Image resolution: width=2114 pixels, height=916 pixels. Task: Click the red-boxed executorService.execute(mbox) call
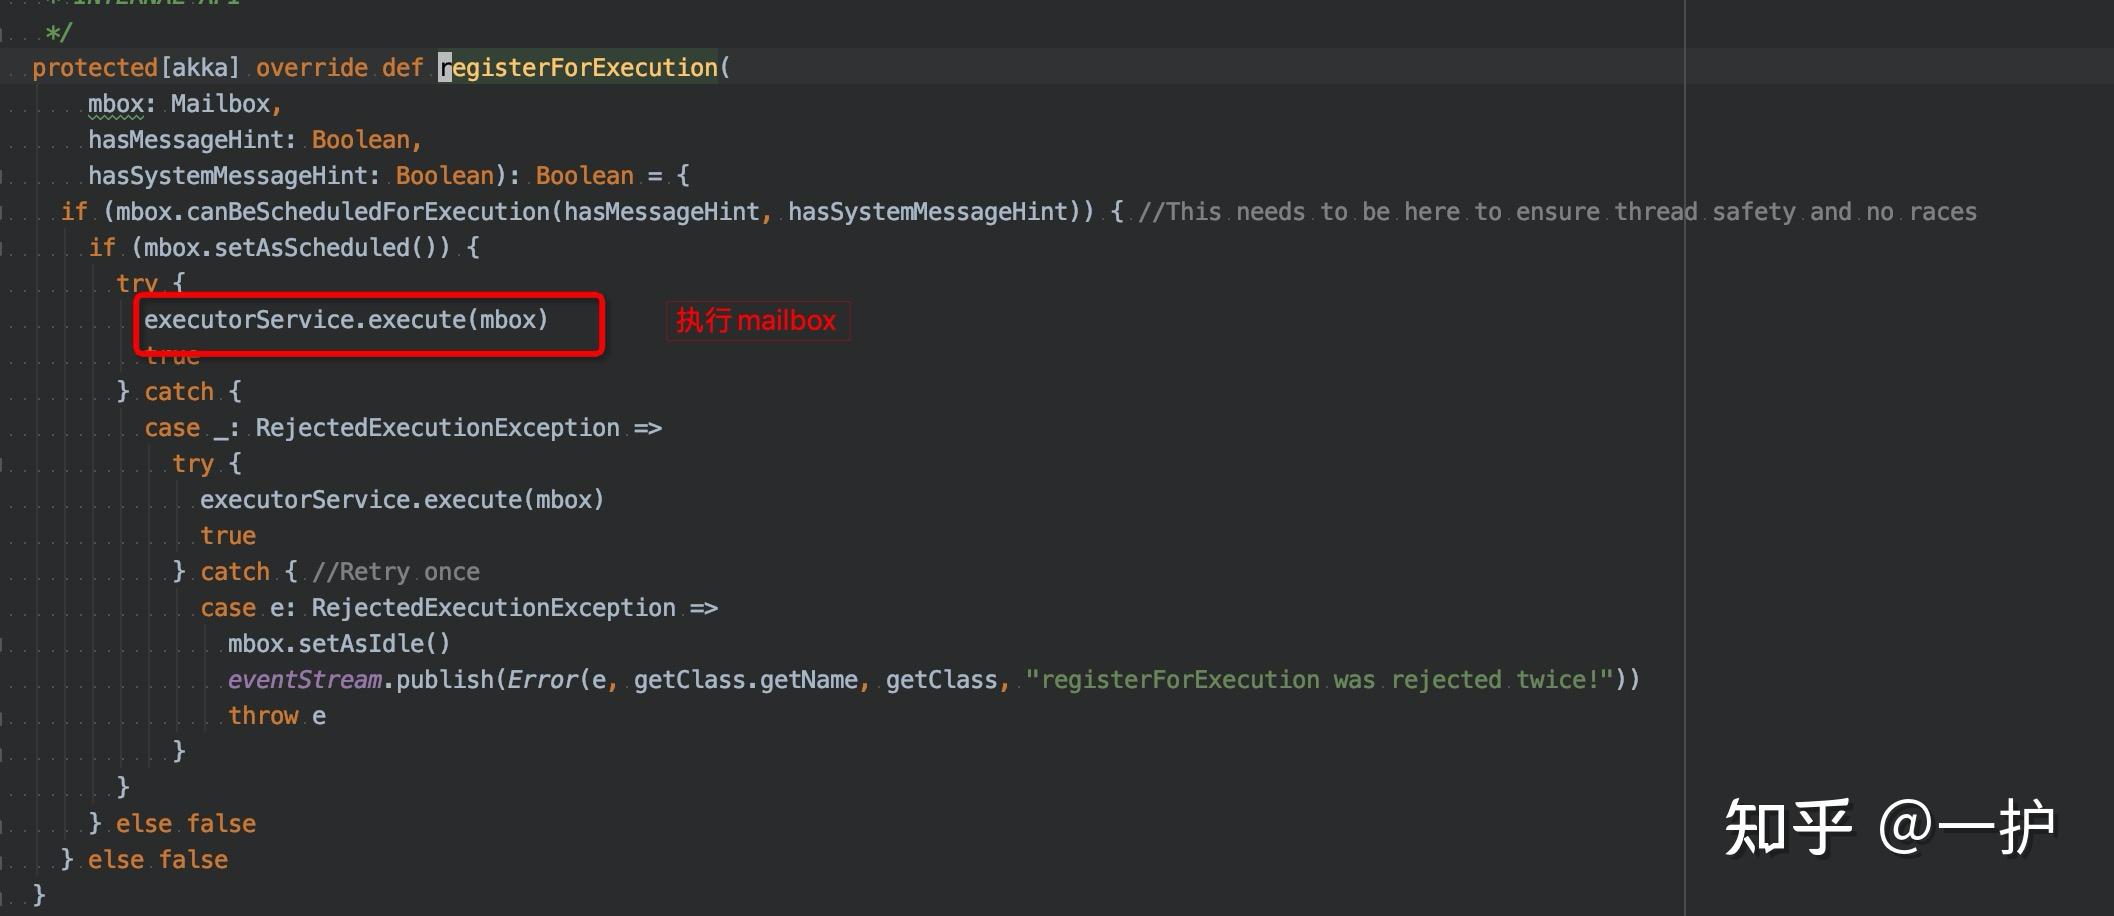346,320
